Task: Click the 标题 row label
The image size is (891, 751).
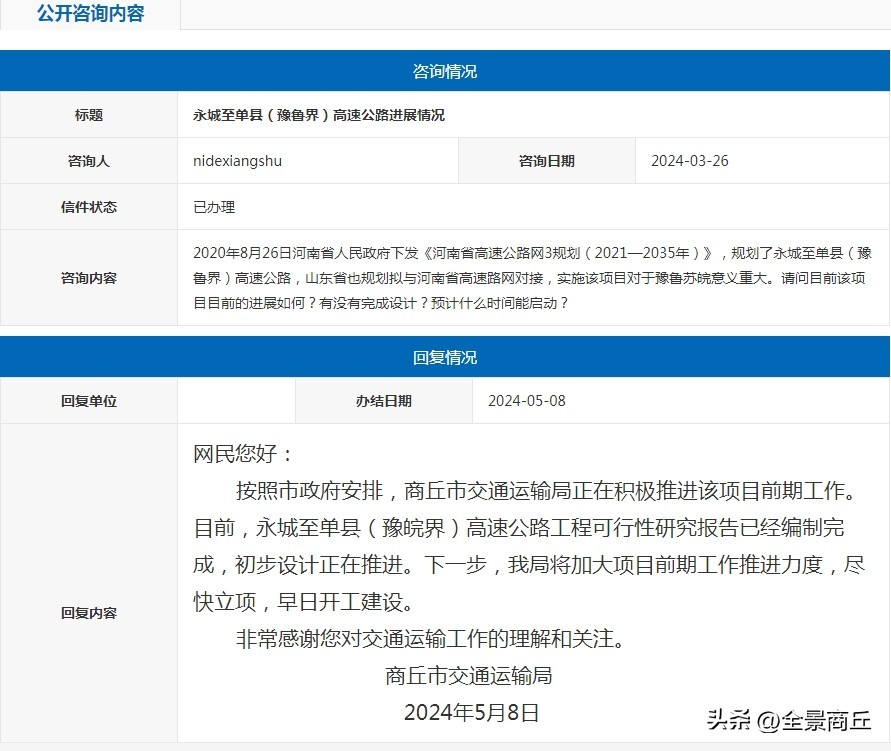Action: [x=89, y=115]
